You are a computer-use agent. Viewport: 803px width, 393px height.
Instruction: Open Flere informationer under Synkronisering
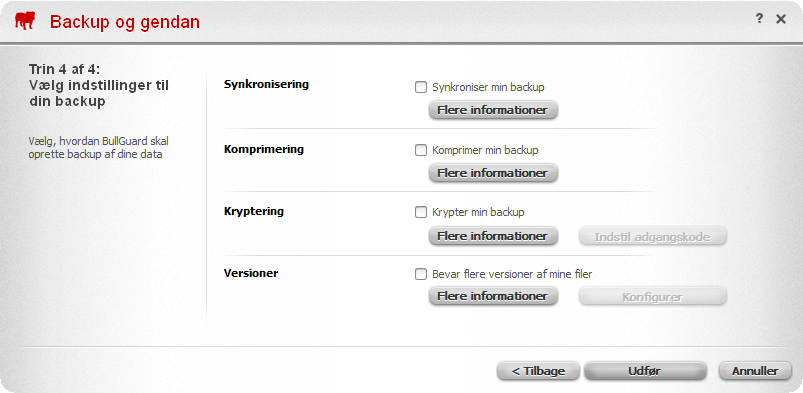tap(493, 110)
